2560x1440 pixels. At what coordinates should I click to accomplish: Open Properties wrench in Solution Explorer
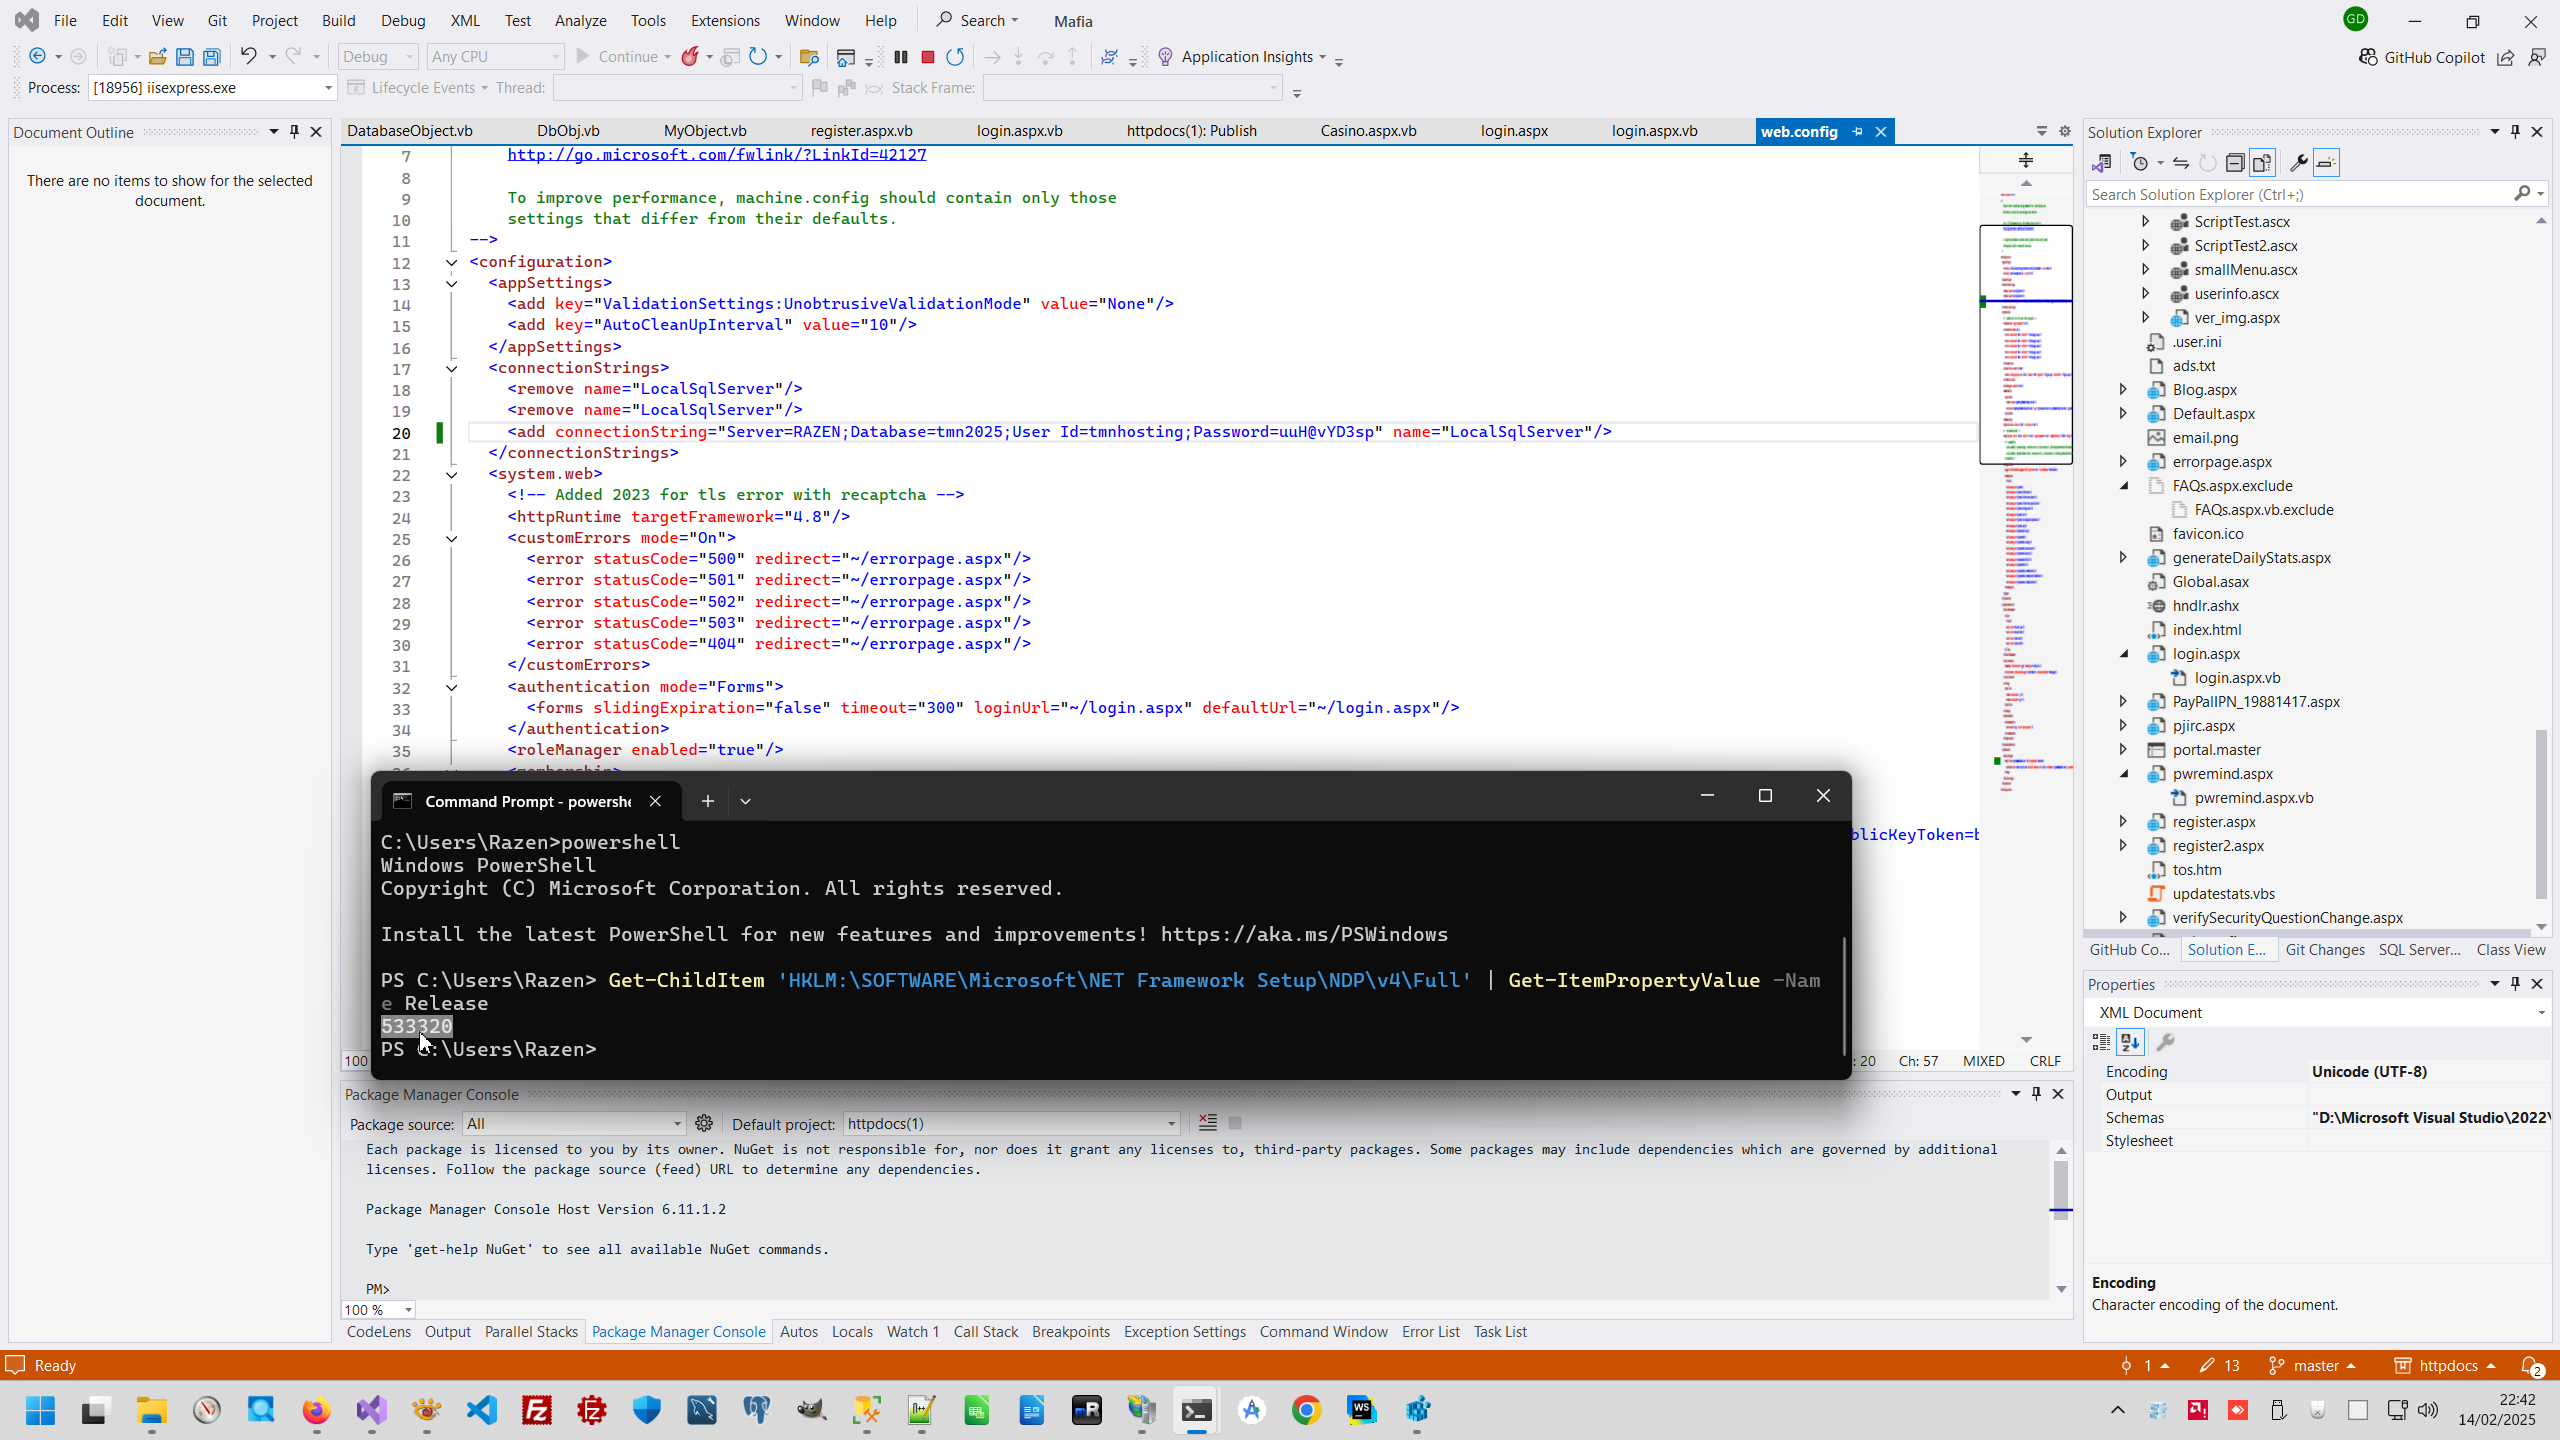pos(2298,163)
